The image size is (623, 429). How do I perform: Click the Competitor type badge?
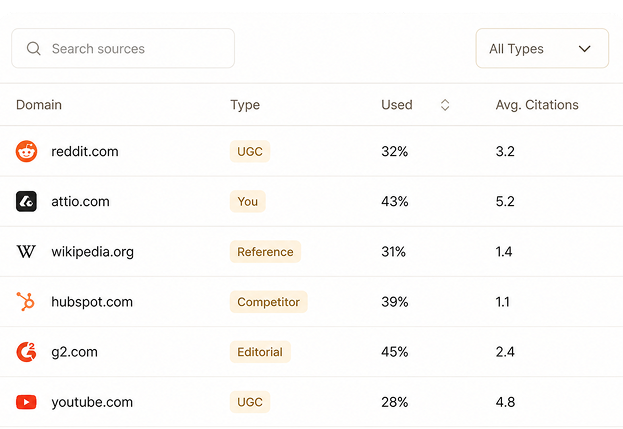coord(269,302)
